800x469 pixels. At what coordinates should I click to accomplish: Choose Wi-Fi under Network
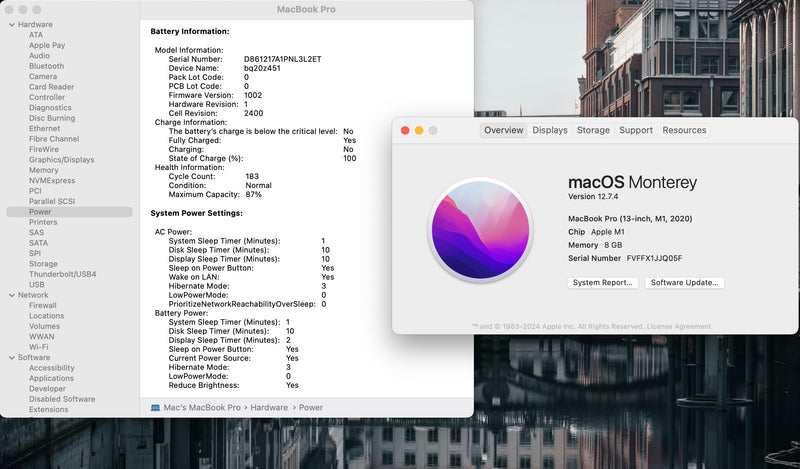click(38, 347)
